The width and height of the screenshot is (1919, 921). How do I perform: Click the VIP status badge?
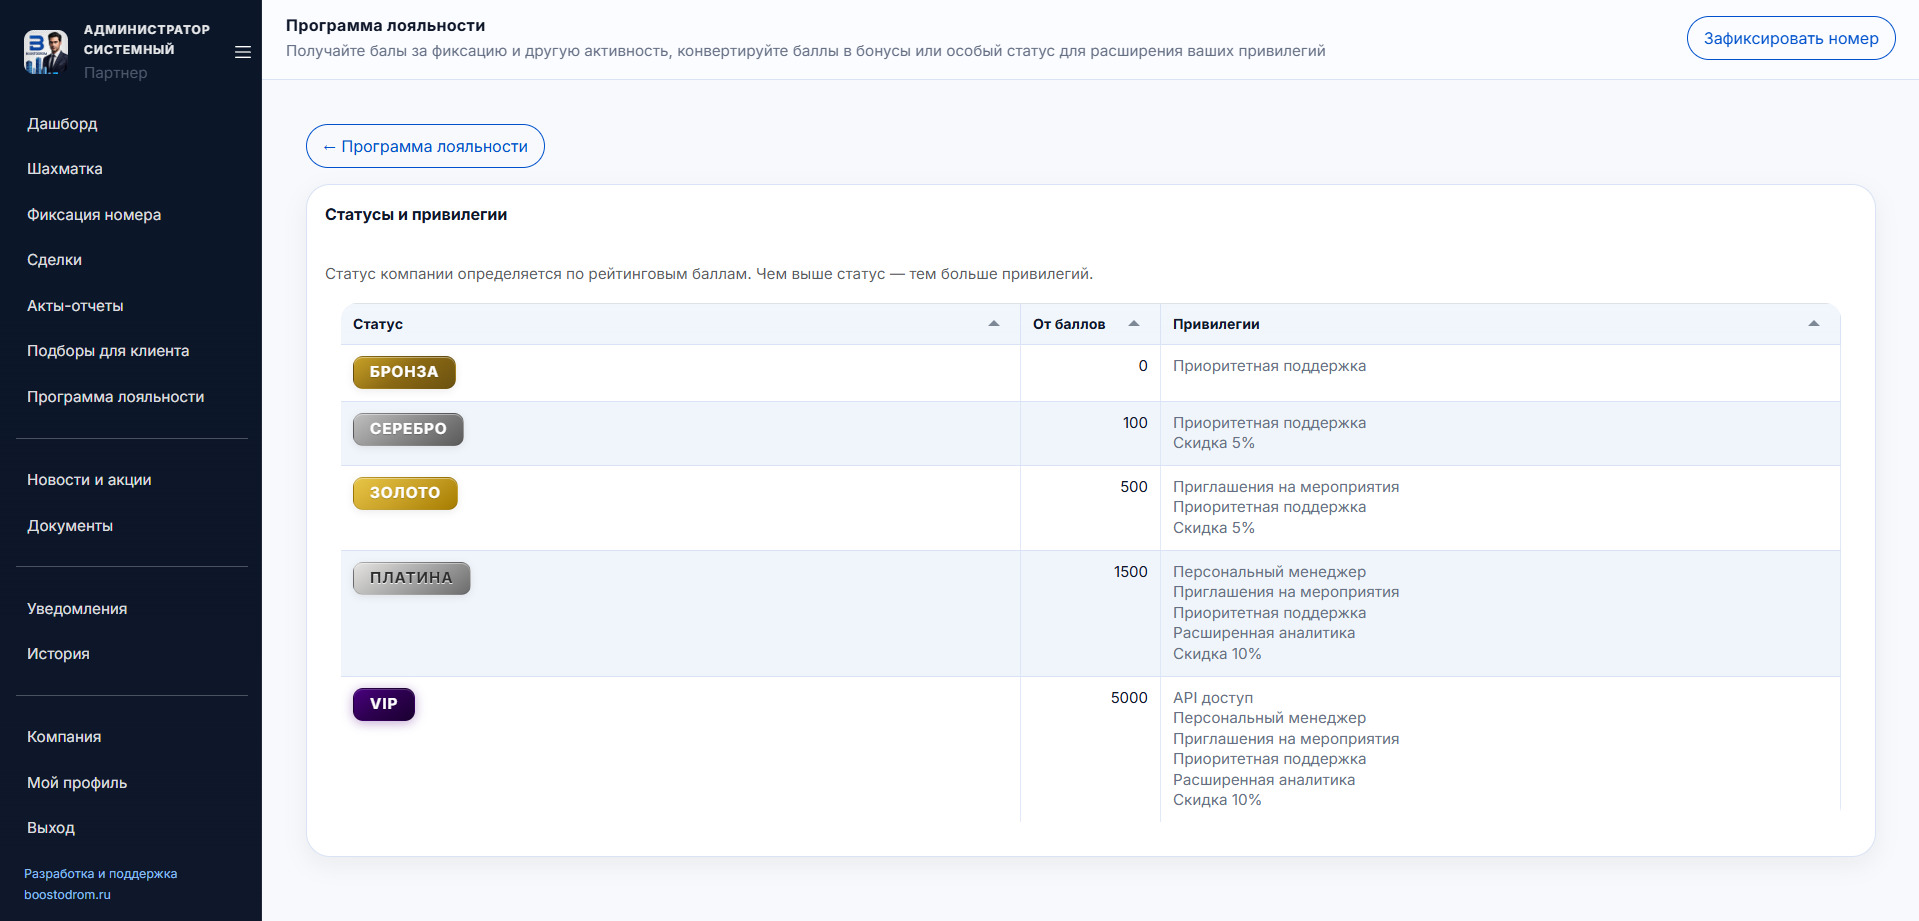pos(383,704)
